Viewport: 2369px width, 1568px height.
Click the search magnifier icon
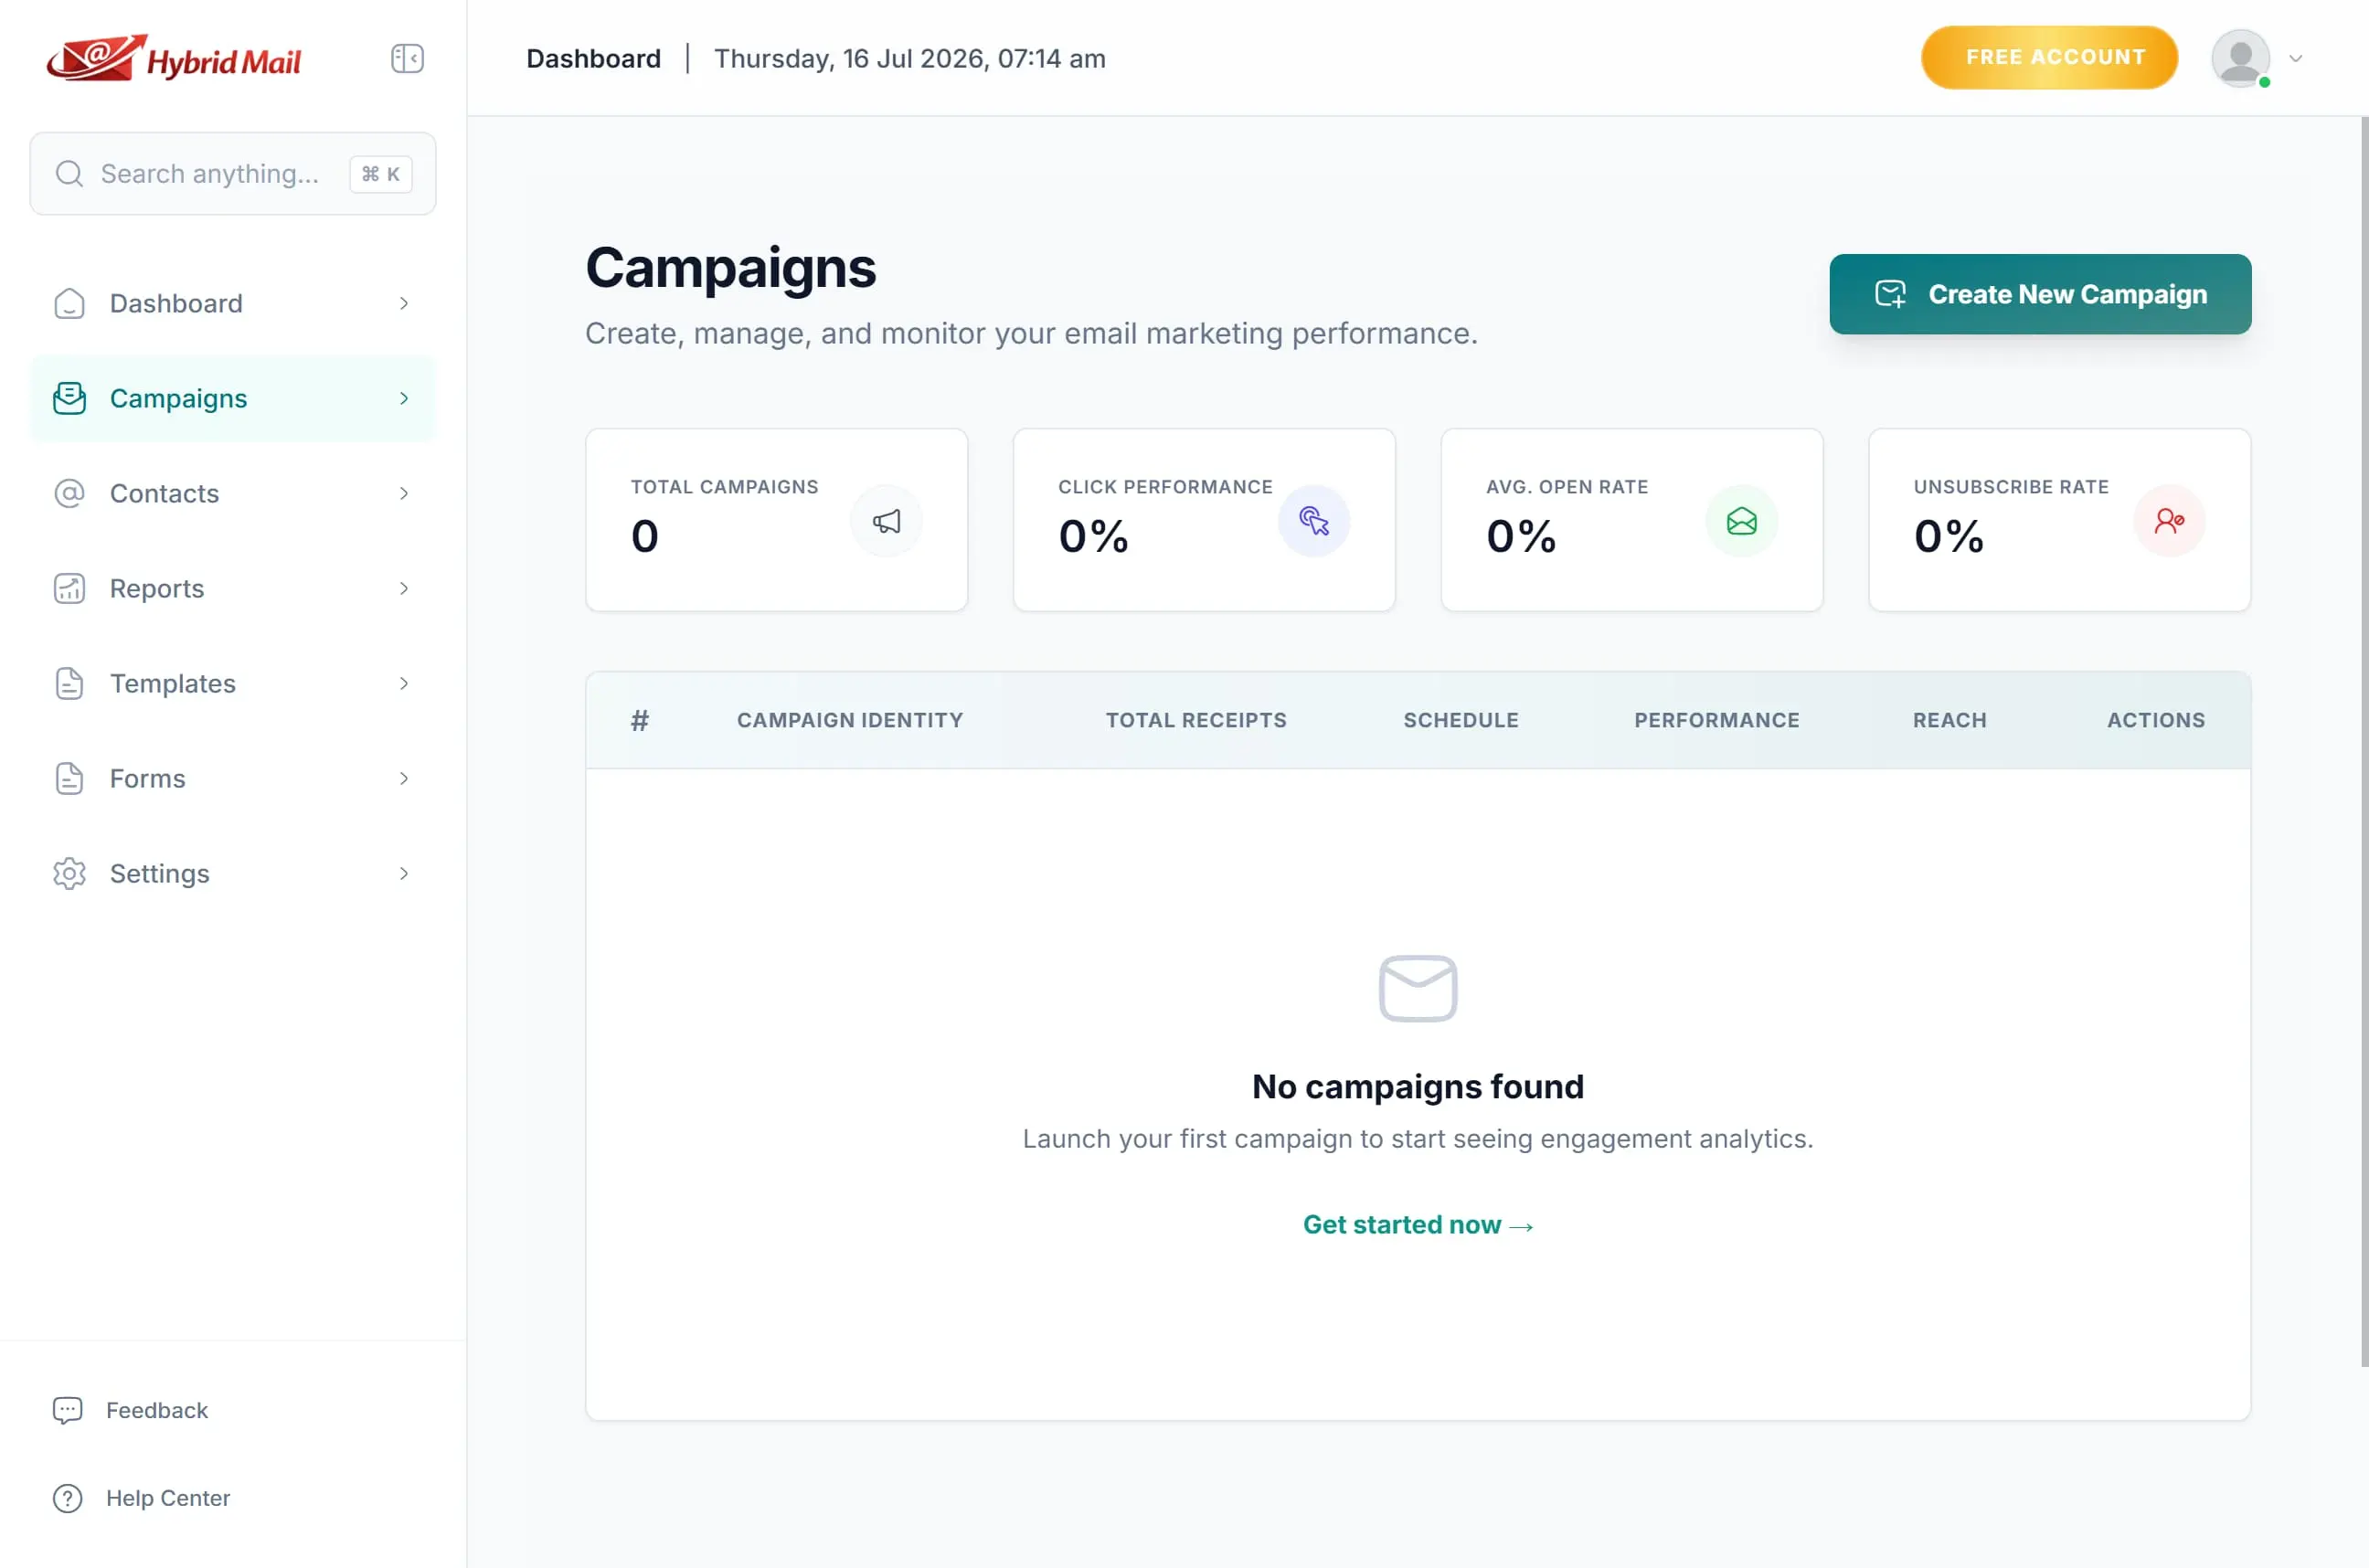pyautogui.click(x=69, y=174)
